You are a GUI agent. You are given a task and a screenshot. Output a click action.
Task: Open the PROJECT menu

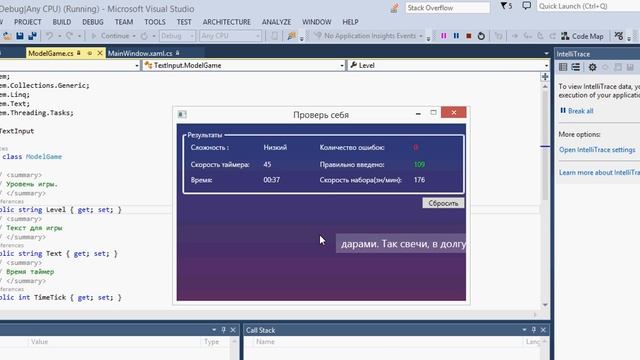pos(28,22)
